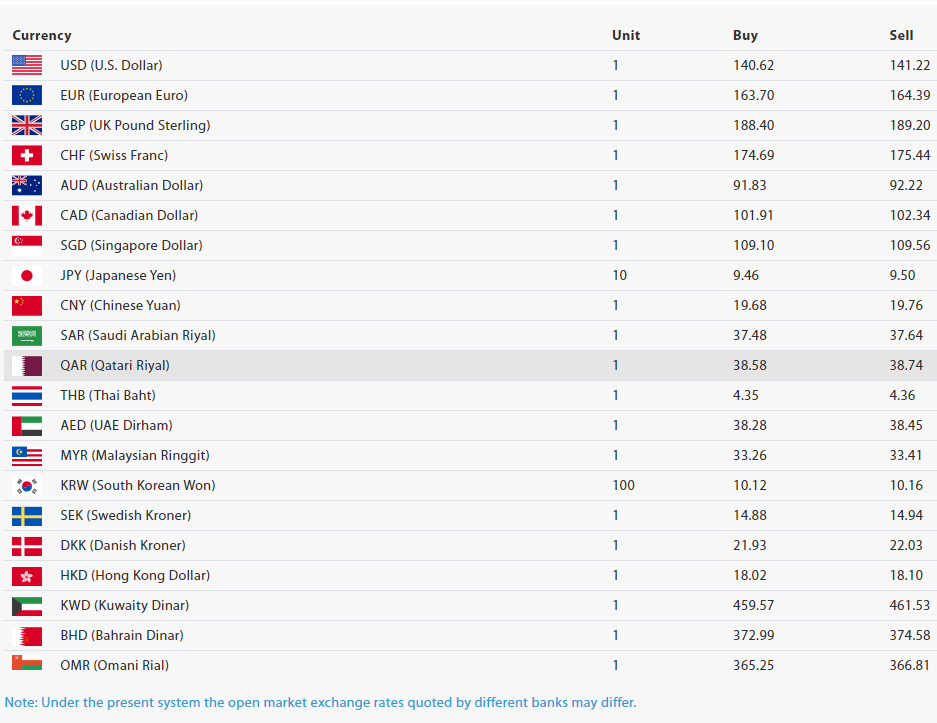
Task: Click the European Union flag icon
Action: (x=27, y=95)
